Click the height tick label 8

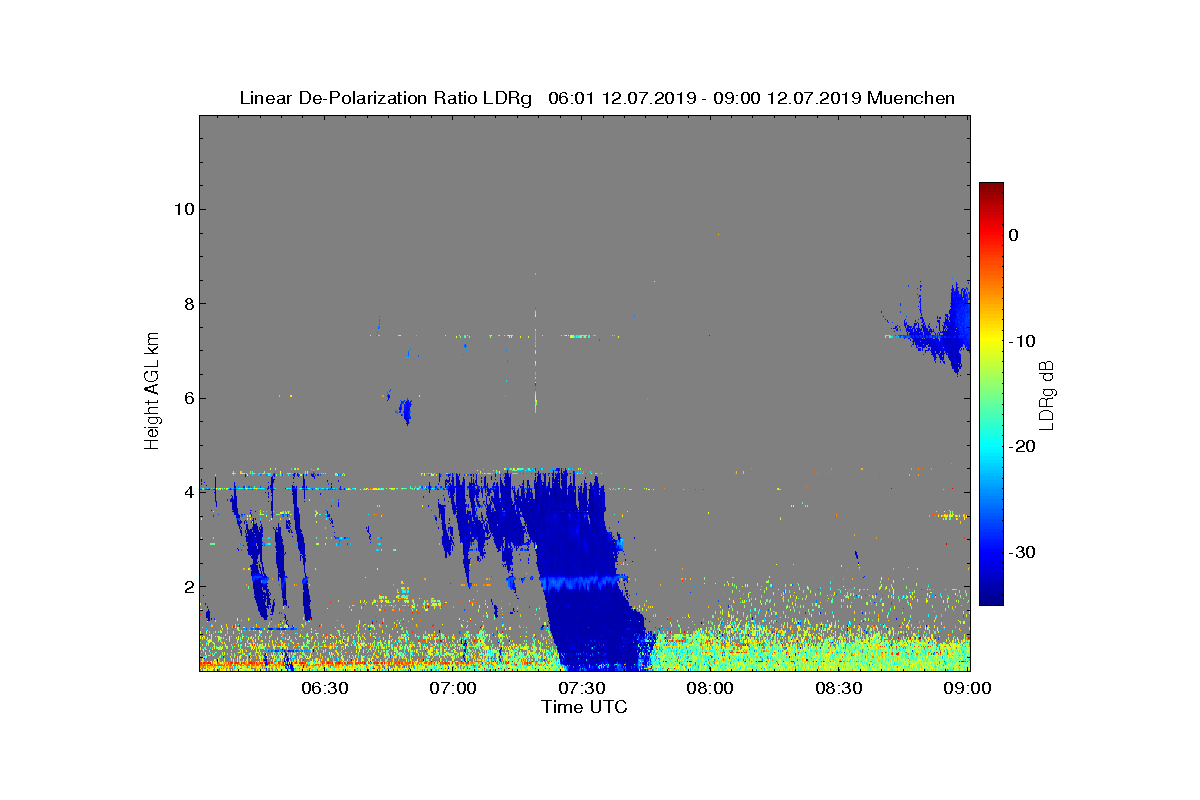(187, 304)
